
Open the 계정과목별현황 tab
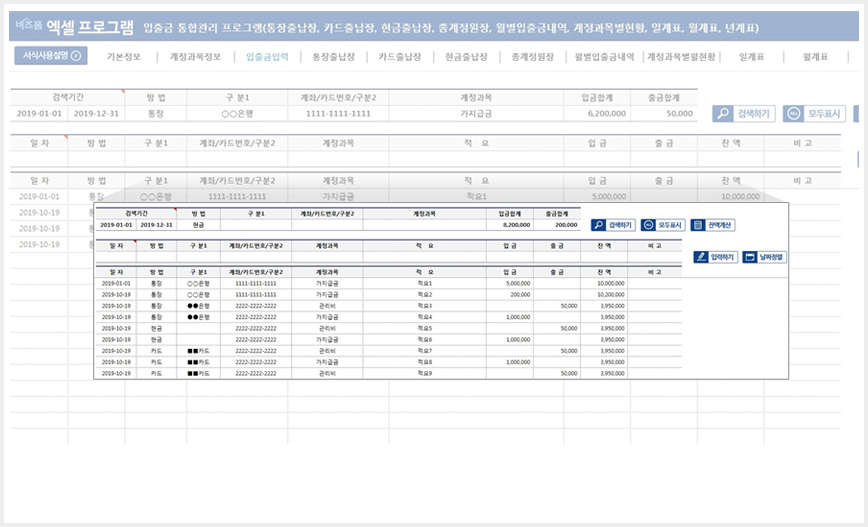tap(681, 57)
